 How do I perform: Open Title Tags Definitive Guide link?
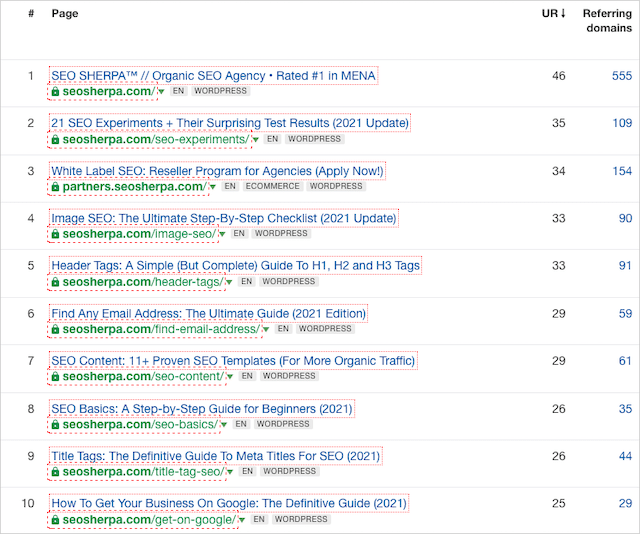pos(216,456)
